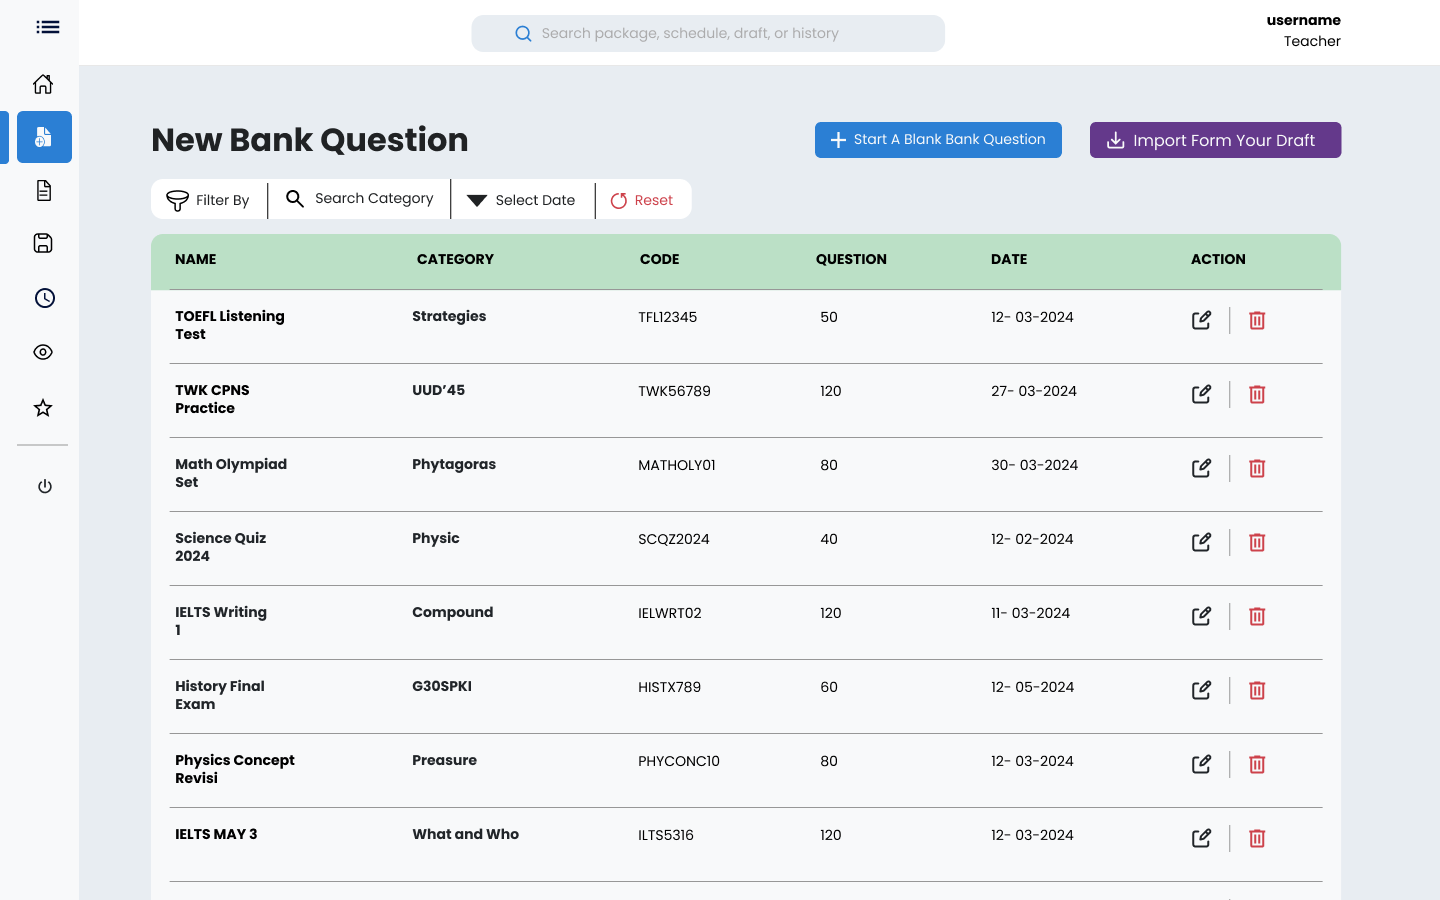Reset the filters
This screenshot has height=900, width=1440.
[x=642, y=200]
